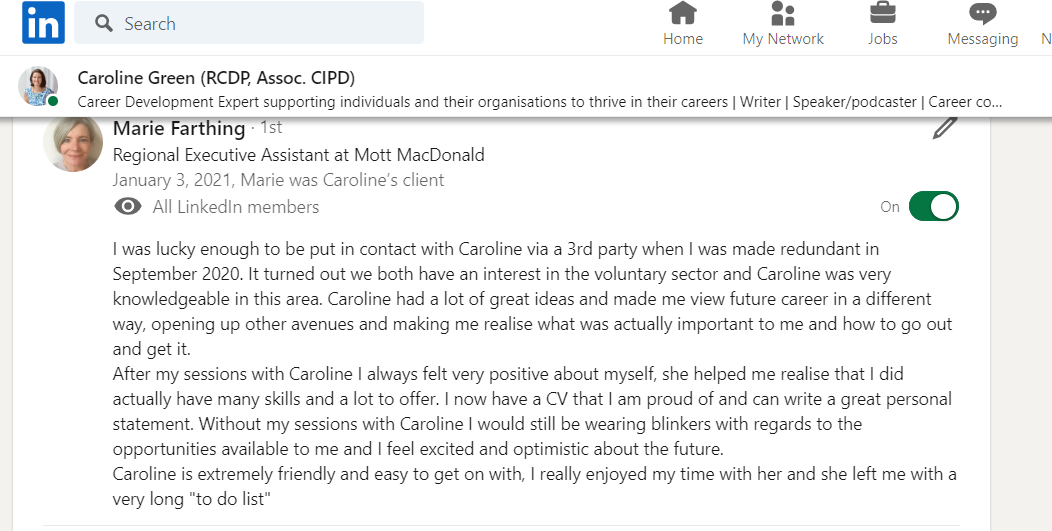Viewport: 1052px width, 531px height.
Task: Edit recommendation with pencil icon
Action: point(945,128)
